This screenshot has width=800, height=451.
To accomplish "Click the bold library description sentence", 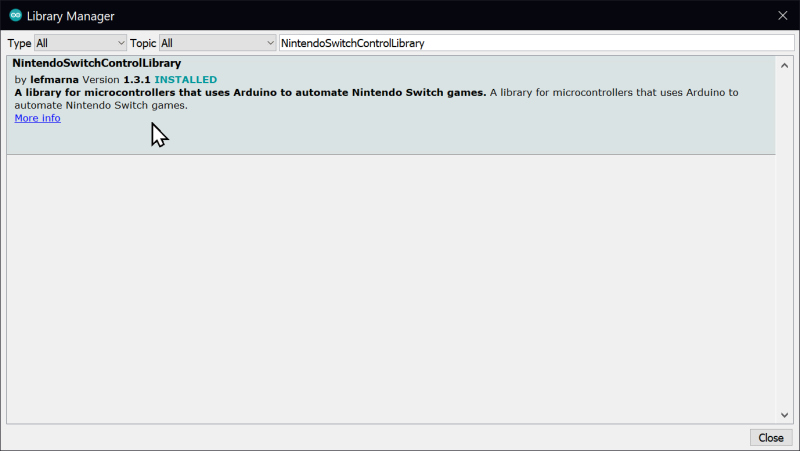I will [x=250, y=92].
